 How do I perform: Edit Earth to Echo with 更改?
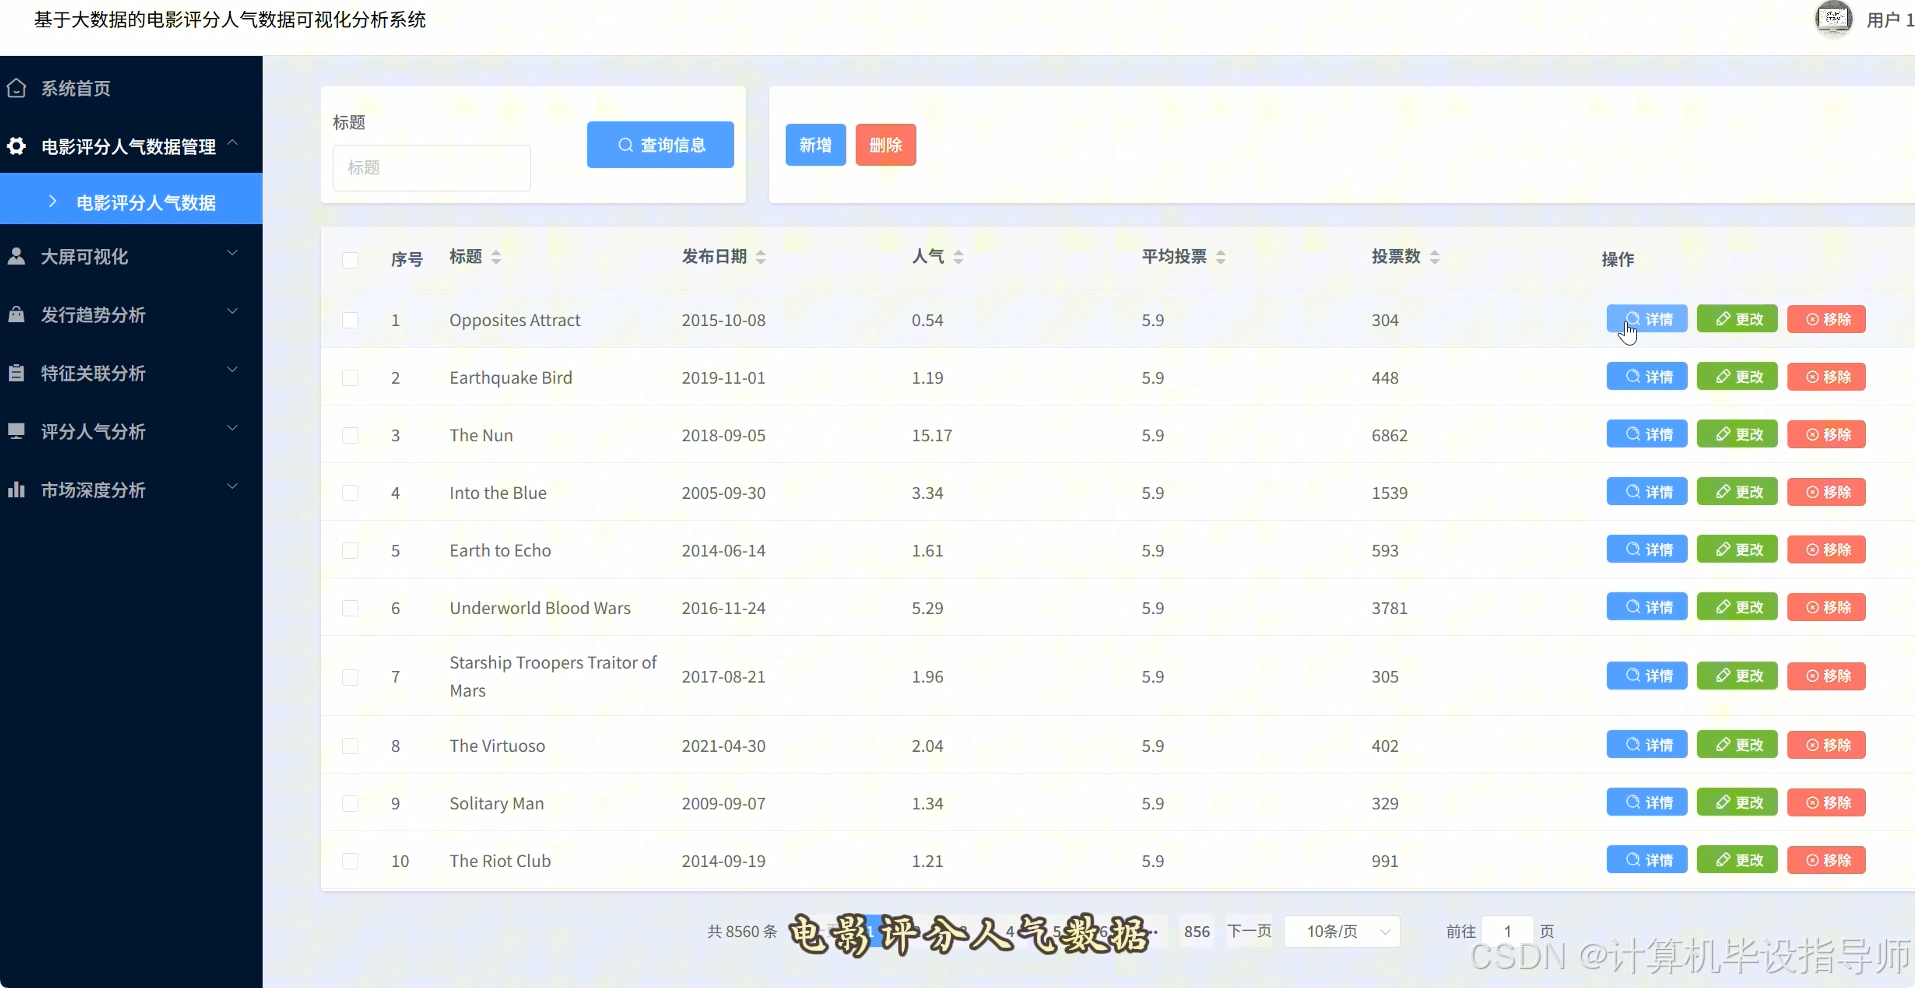(1737, 550)
